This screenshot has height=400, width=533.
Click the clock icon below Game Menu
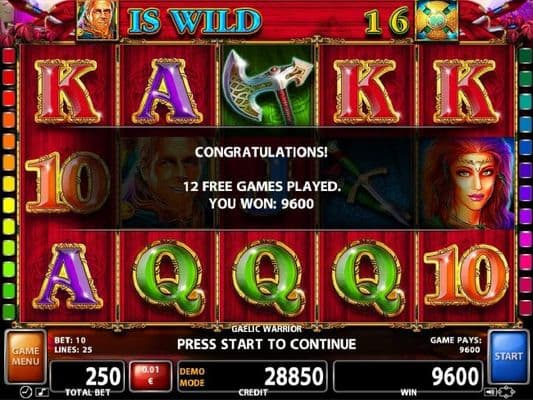(x=25, y=393)
